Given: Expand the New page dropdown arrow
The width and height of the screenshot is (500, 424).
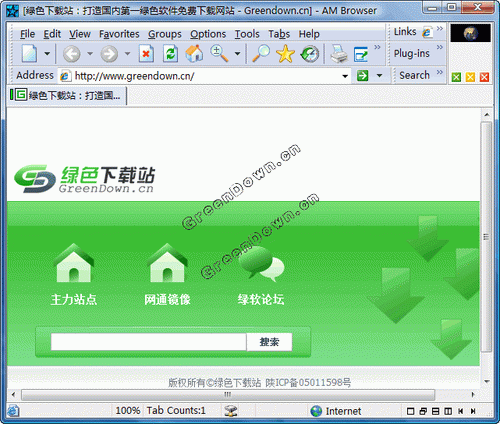Looking at the screenshot, I should tap(47, 53).
